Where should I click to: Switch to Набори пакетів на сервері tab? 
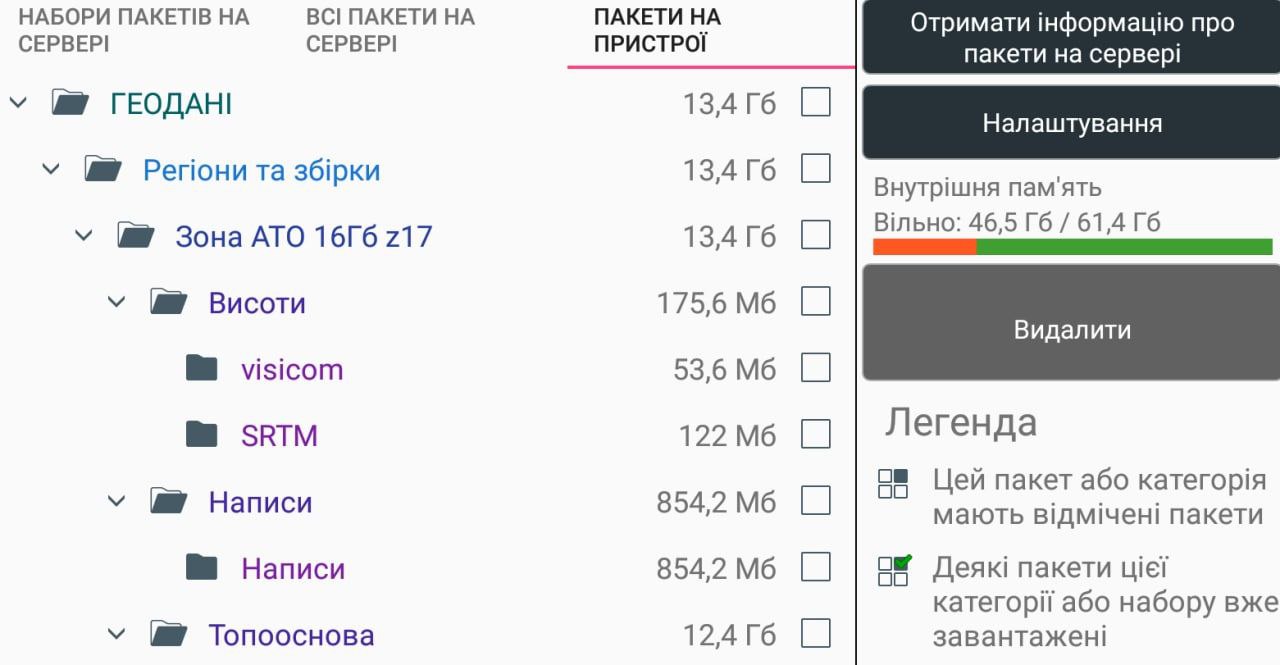pyautogui.click(x=134, y=31)
